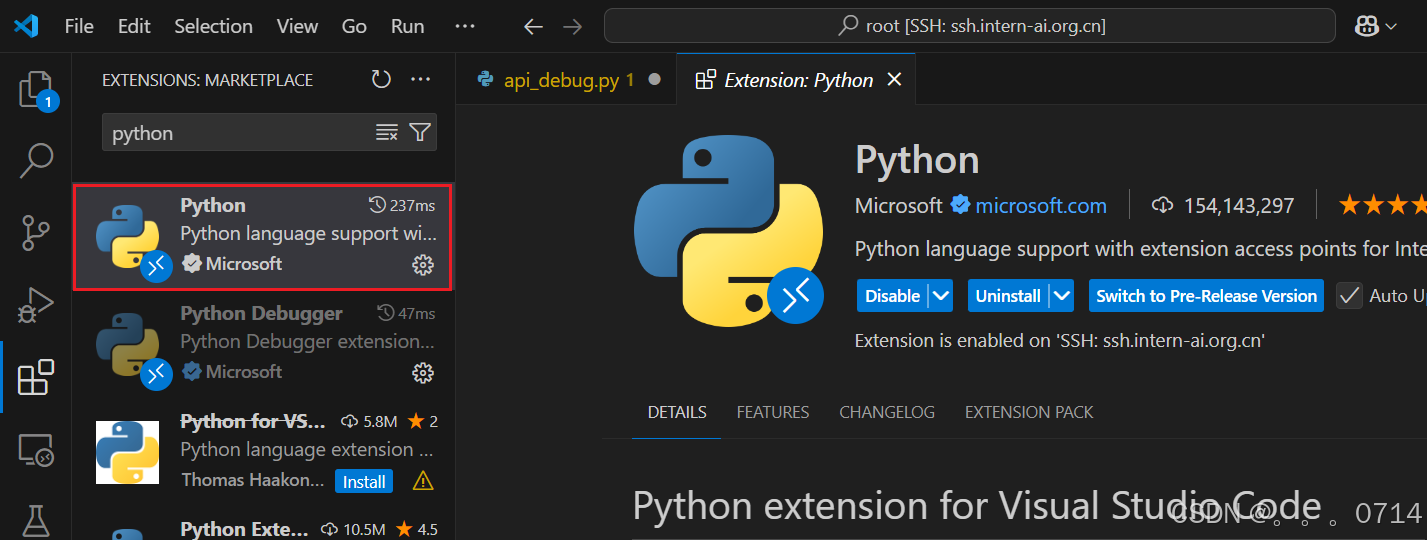This screenshot has width=1427, height=540.
Task: Click Switch to Pre-Release Version button
Action: click(1206, 296)
